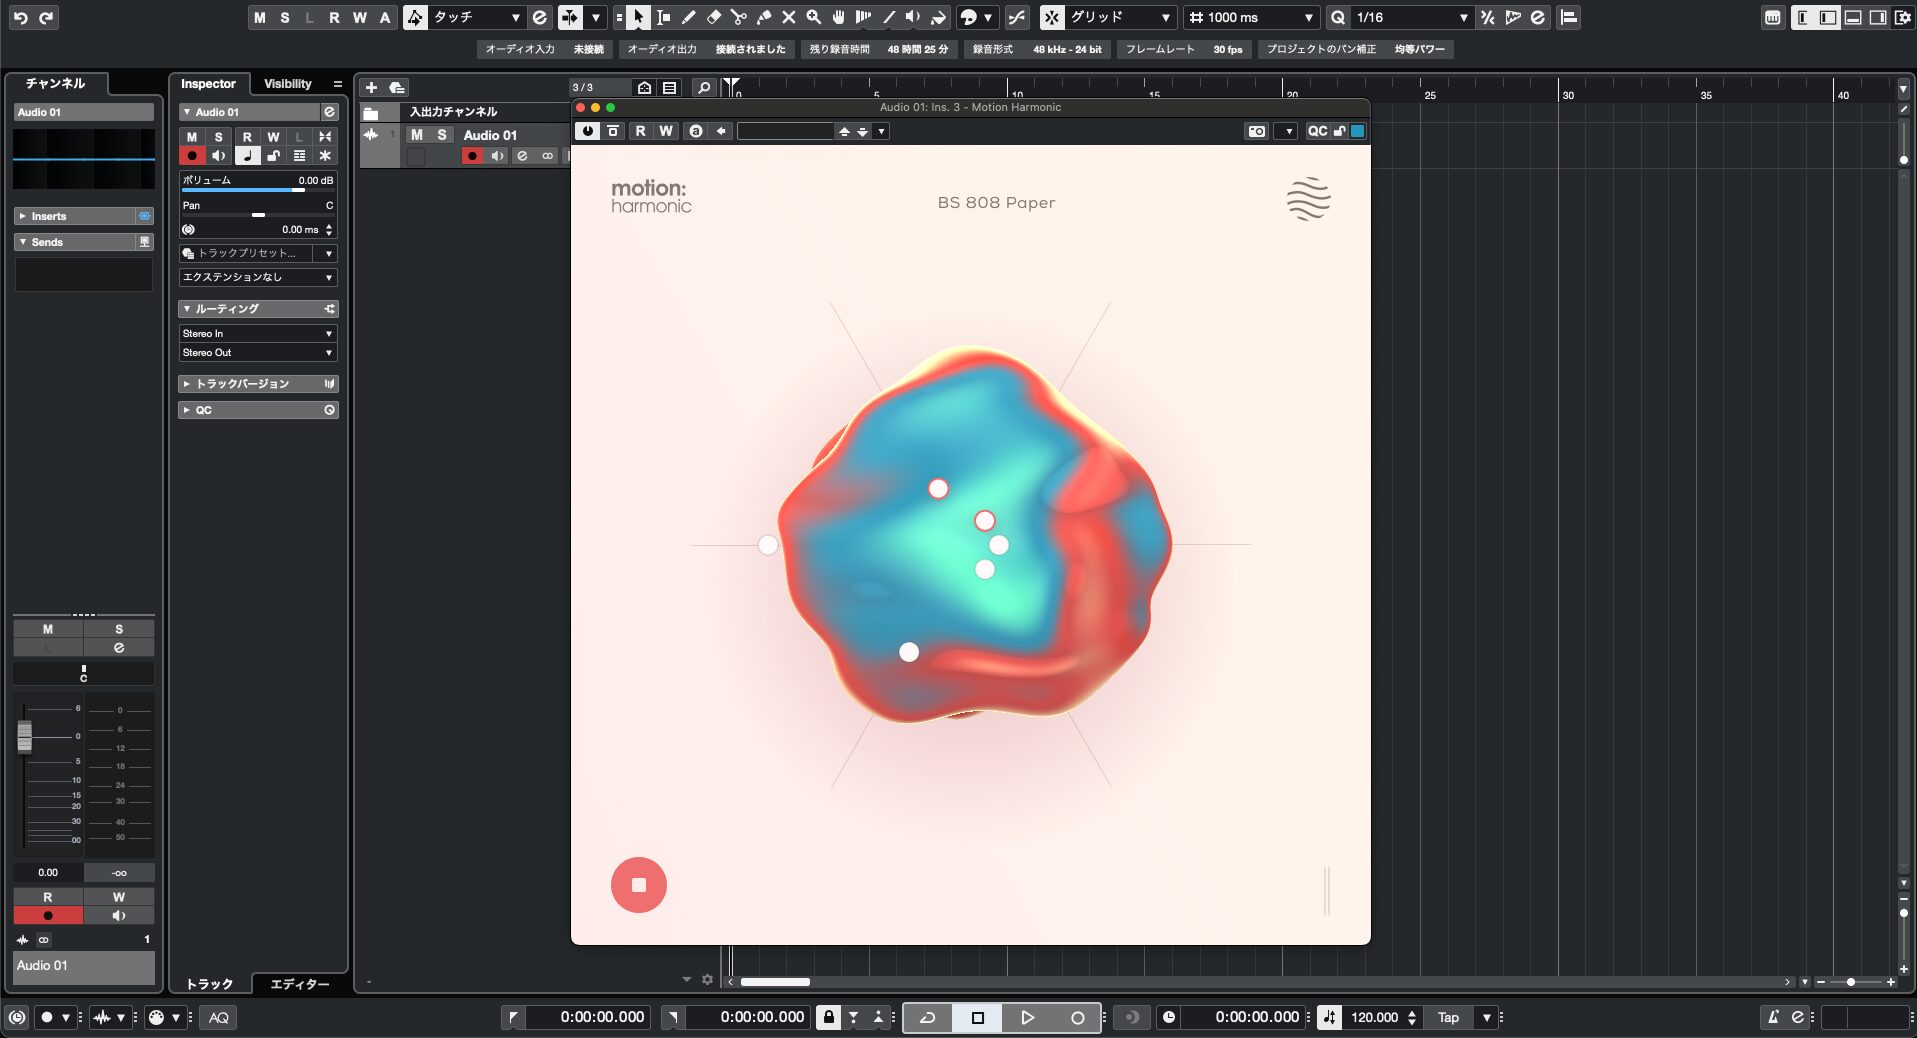This screenshot has height=1038, width=1917.
Task: Toggle Inspector Write automation W button
Action: tap(273, 137)
